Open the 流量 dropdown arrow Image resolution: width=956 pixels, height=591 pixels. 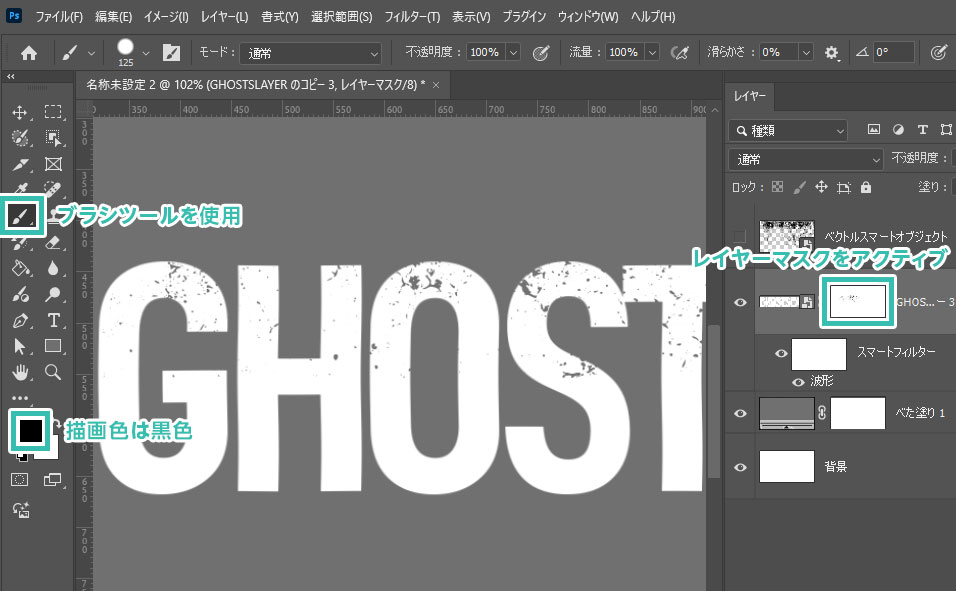coord(652,52)
